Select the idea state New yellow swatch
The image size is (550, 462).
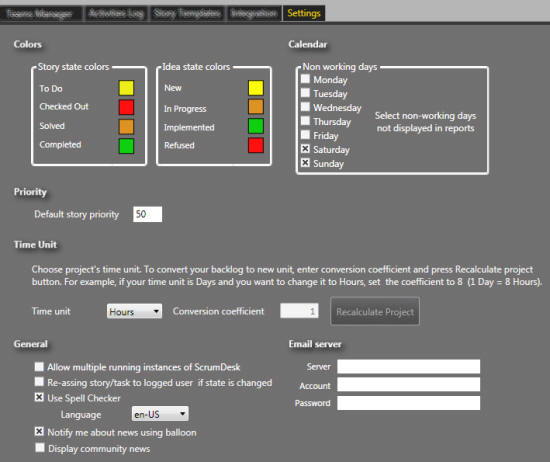(x=256, y=88)
